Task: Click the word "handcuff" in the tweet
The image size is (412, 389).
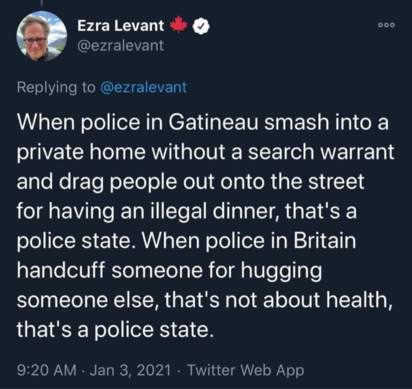Action: (61, 270)
